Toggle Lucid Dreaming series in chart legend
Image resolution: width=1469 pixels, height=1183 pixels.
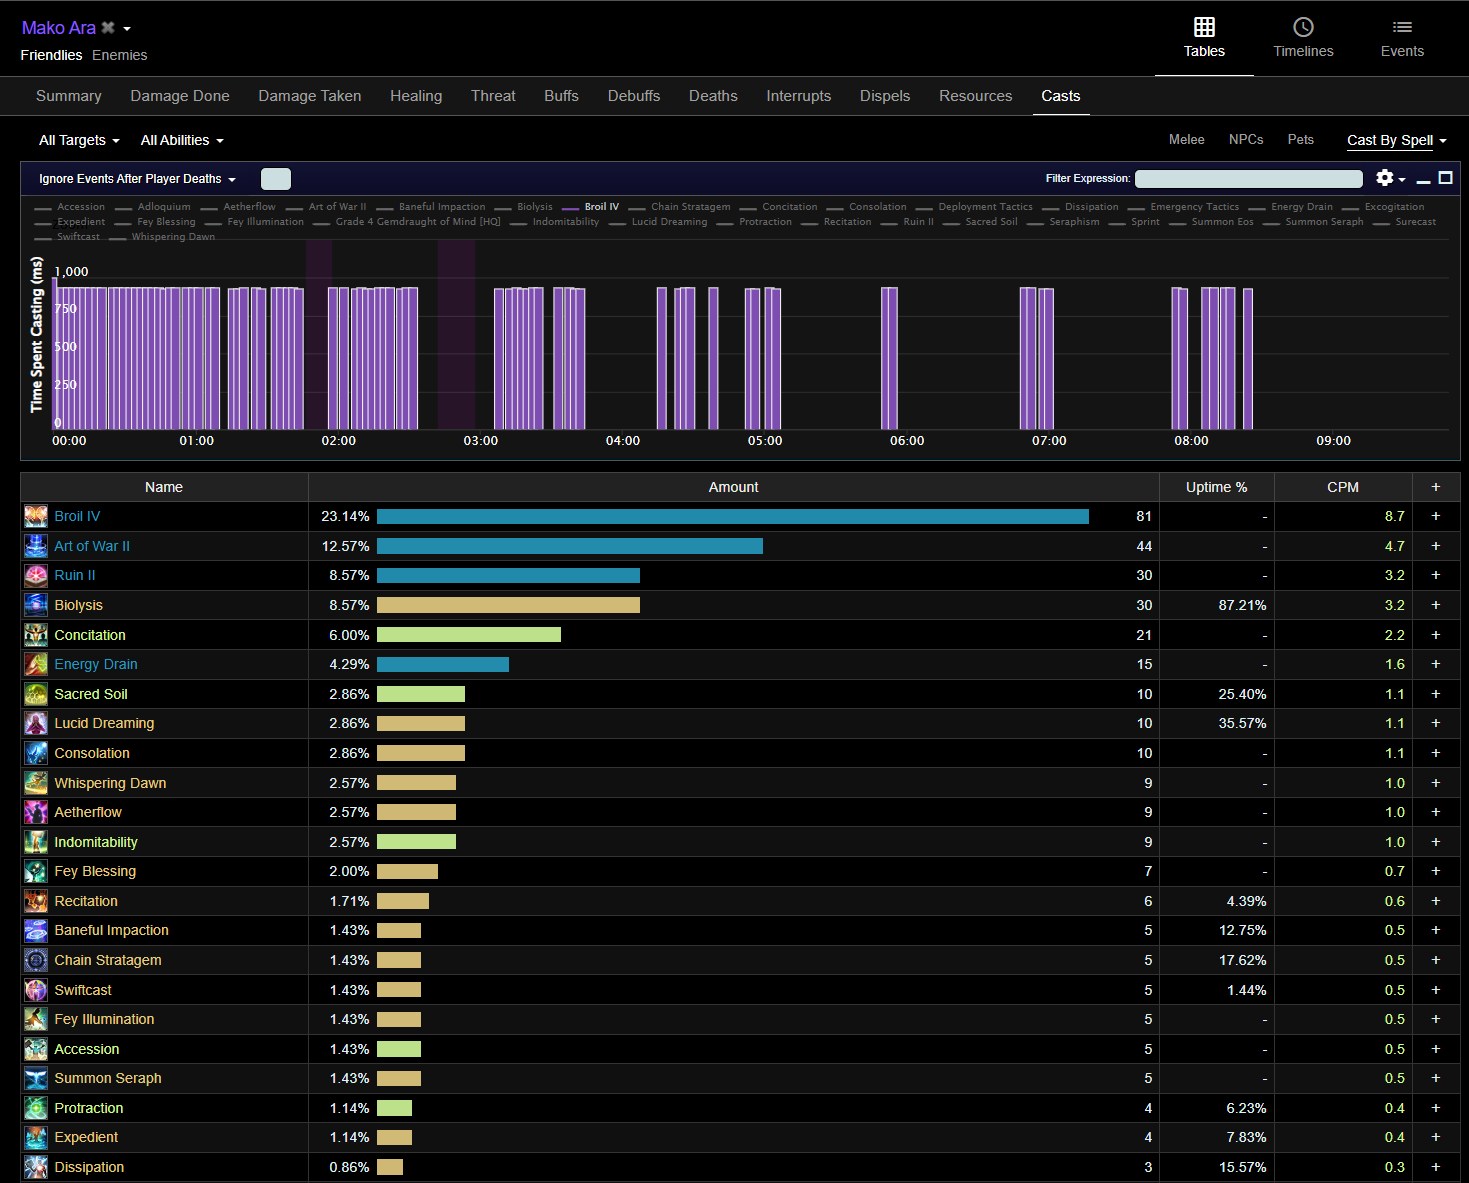[657, 222]
